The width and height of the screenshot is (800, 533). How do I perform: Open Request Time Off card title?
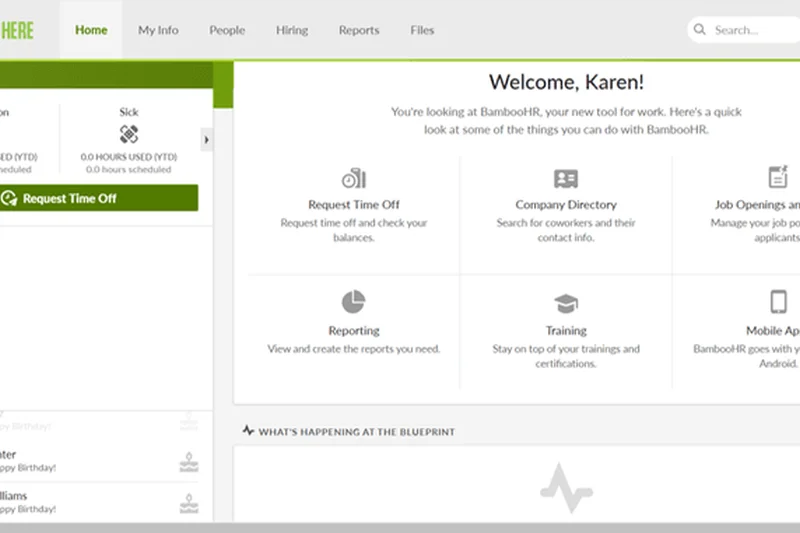click(354, 205)
